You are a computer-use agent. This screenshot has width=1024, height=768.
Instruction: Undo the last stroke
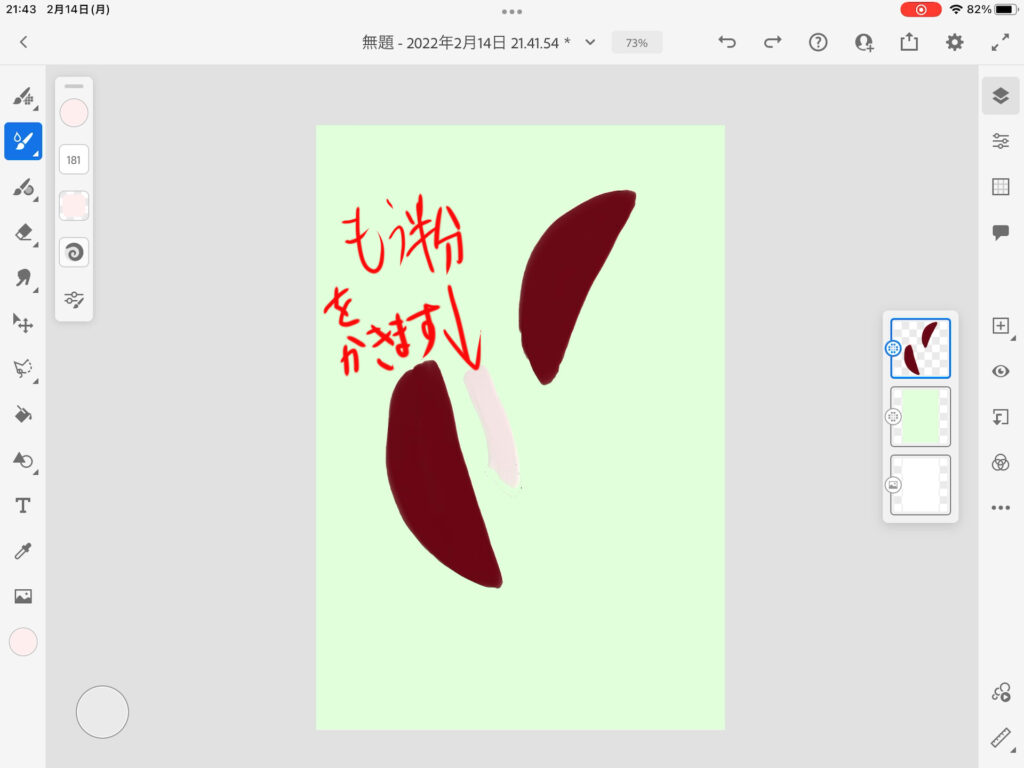[727, 42]
